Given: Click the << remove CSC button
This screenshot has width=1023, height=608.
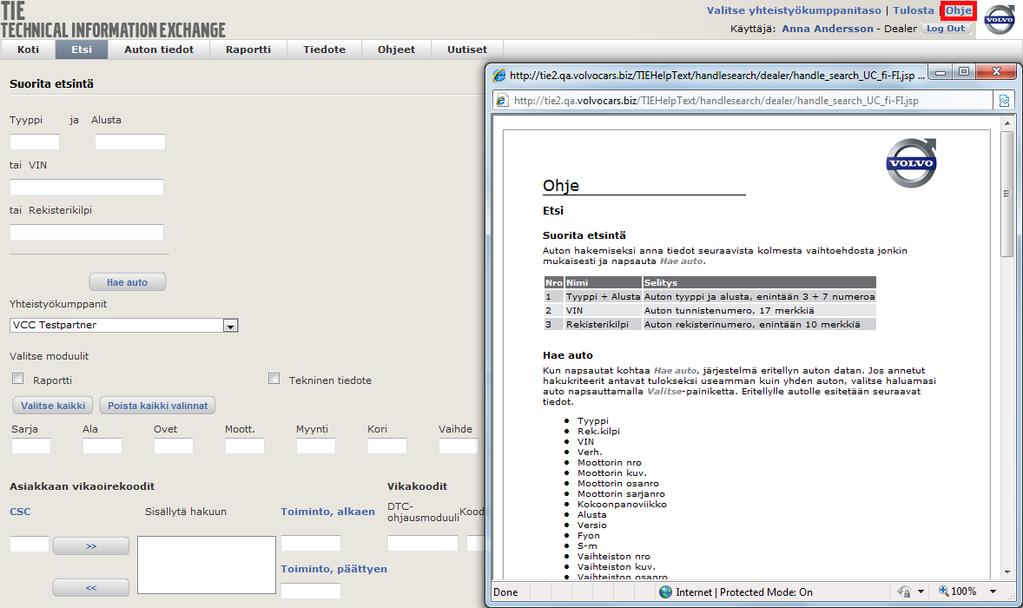Looking at the screenshot, I should [x=91, y=588].
